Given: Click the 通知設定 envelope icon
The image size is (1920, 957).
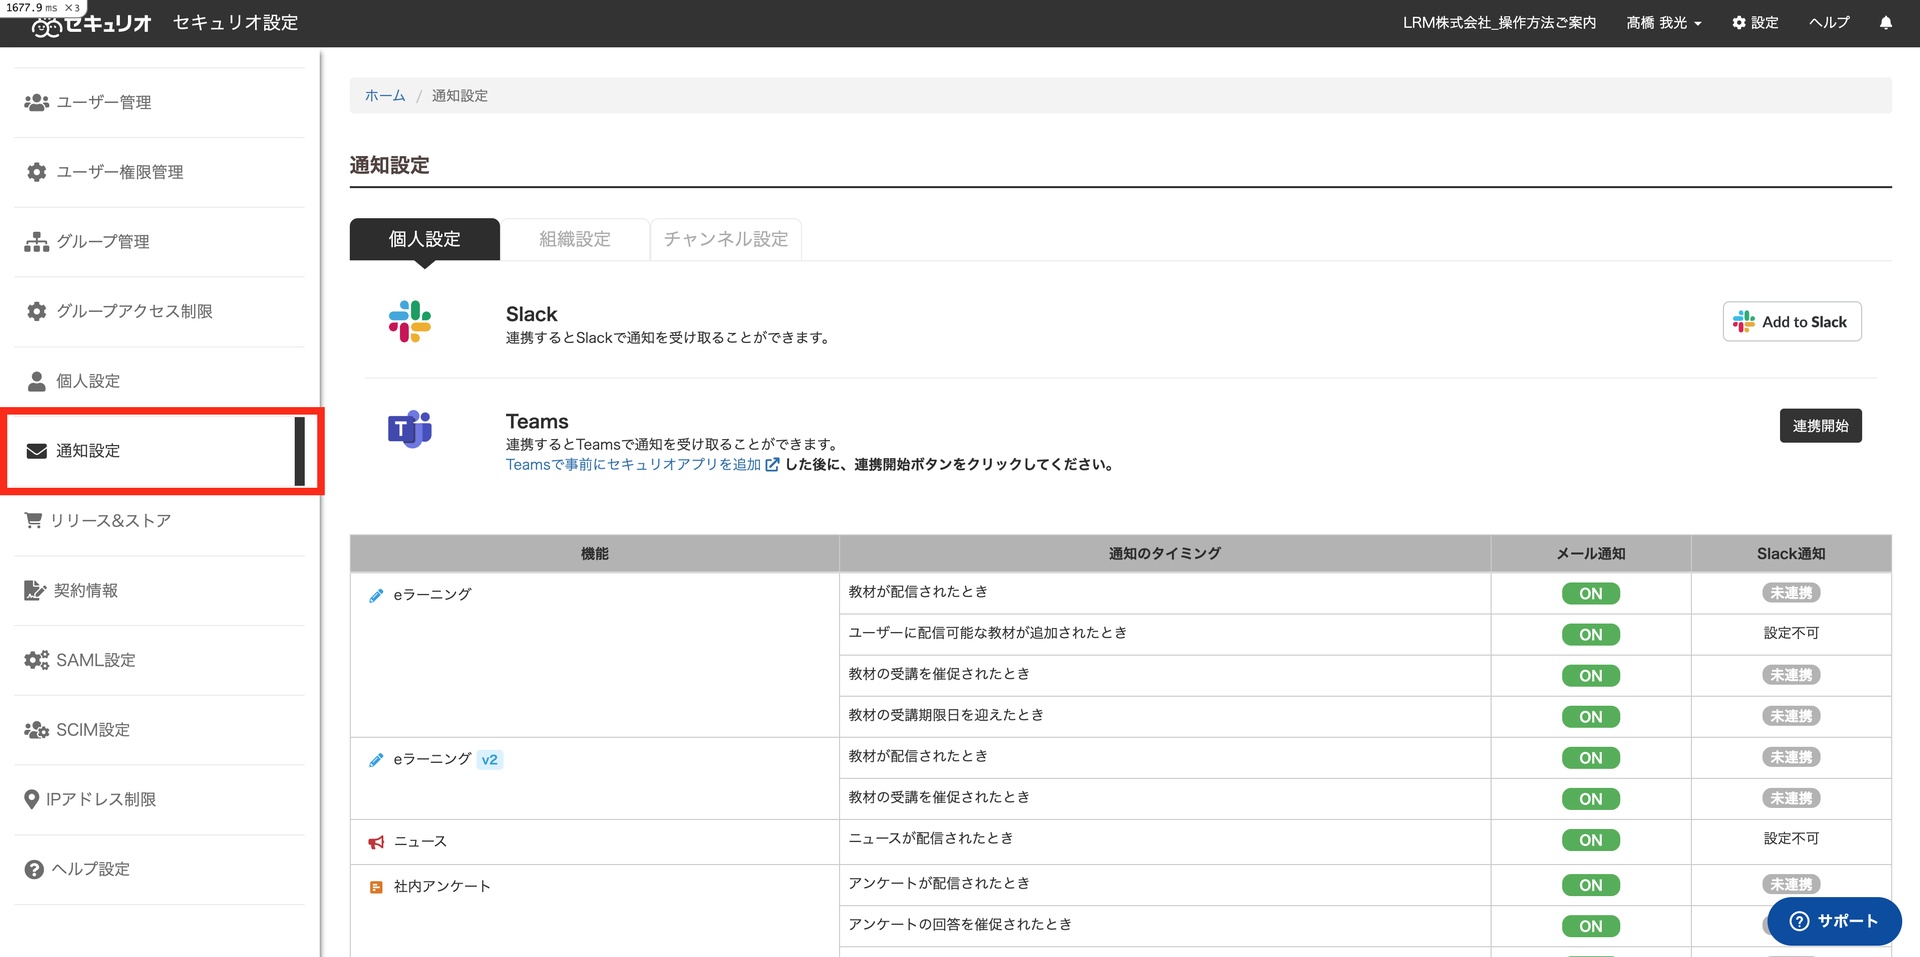Looking at the screenshot, I should click(x=37, y=451).
